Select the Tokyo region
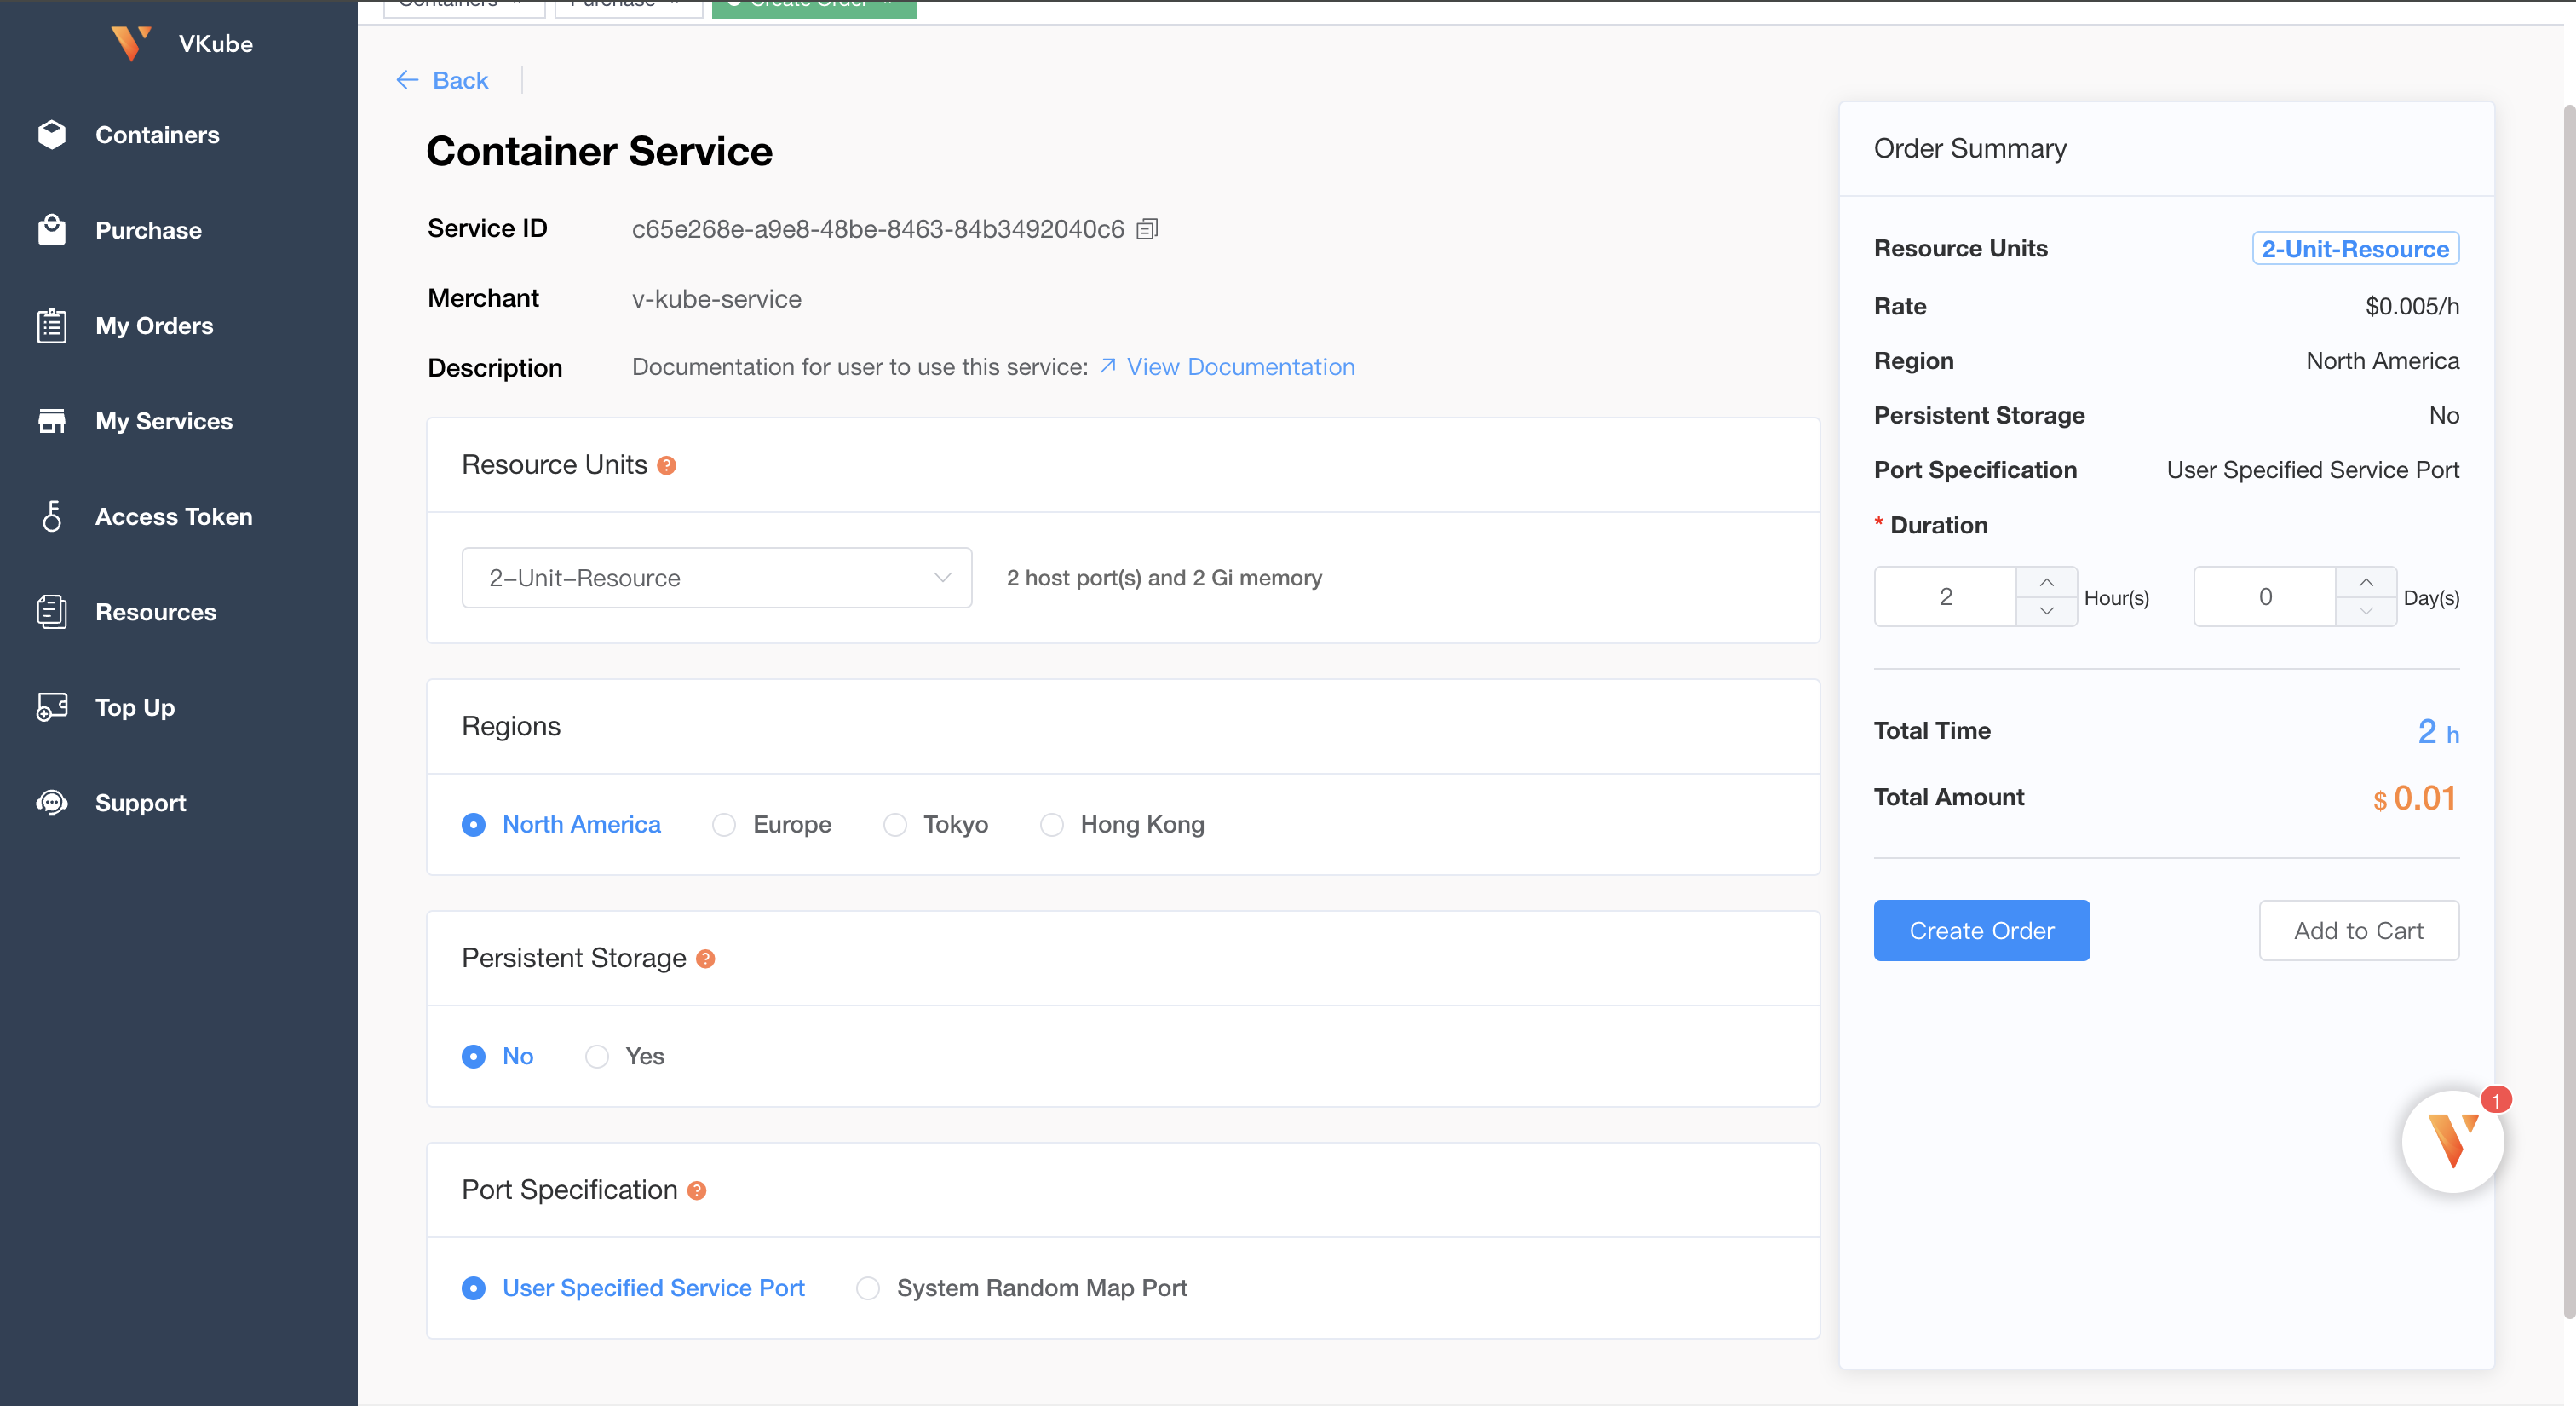Screen dimensions: 2576x1406 coord(935,824)
